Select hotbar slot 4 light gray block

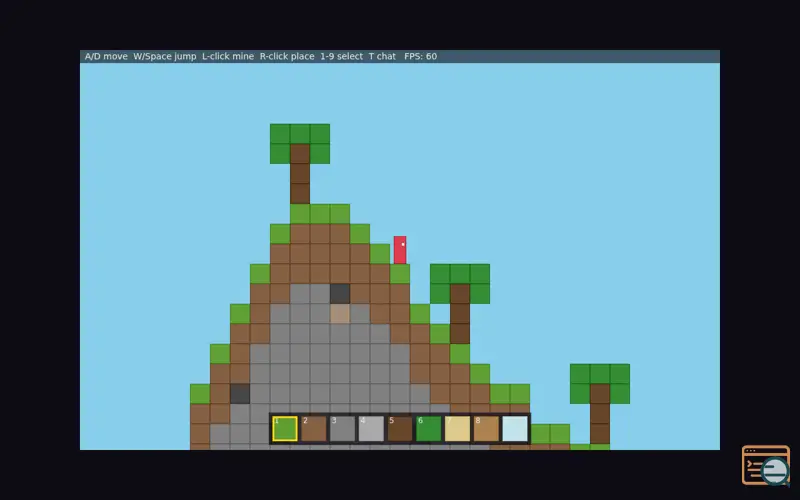(371, 429)
